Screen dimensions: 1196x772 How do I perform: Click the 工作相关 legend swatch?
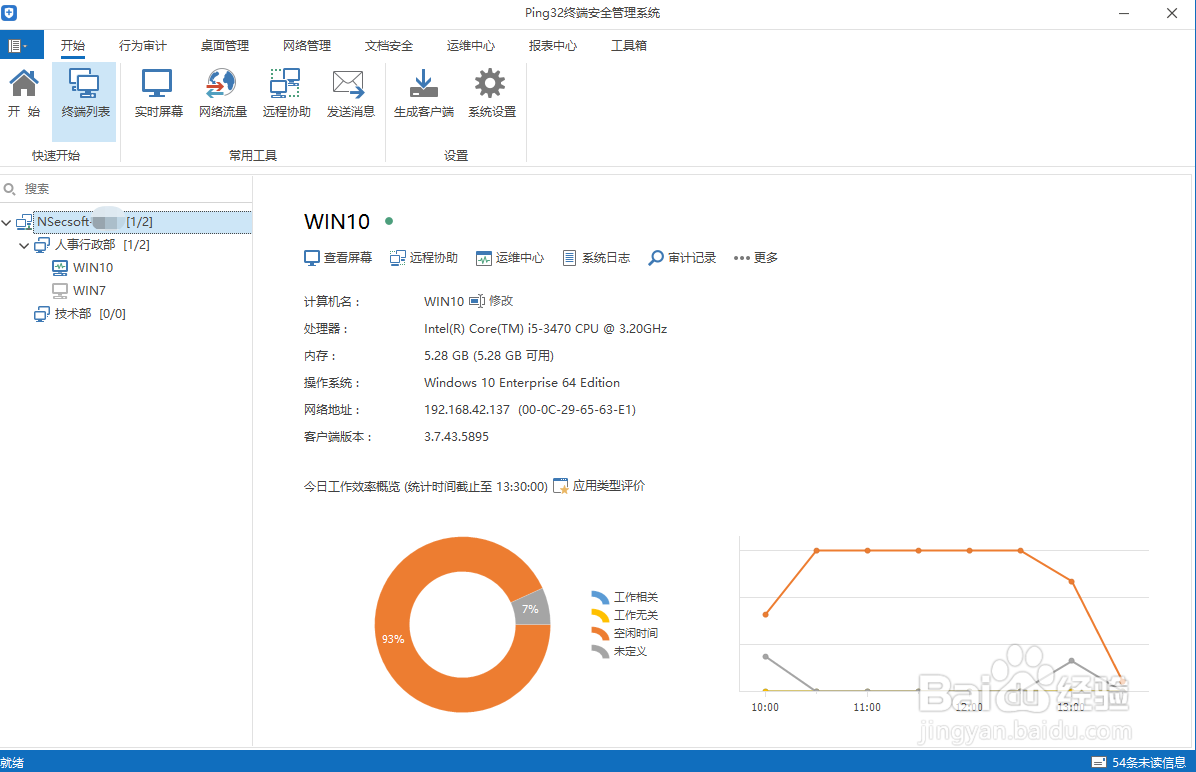pyautogui.click(x=600, y=597)
